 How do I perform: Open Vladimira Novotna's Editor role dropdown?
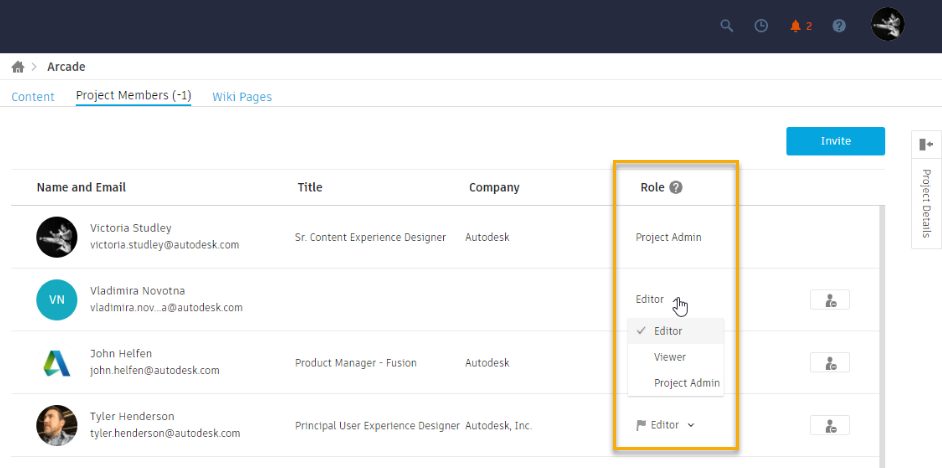pos(650,299)
